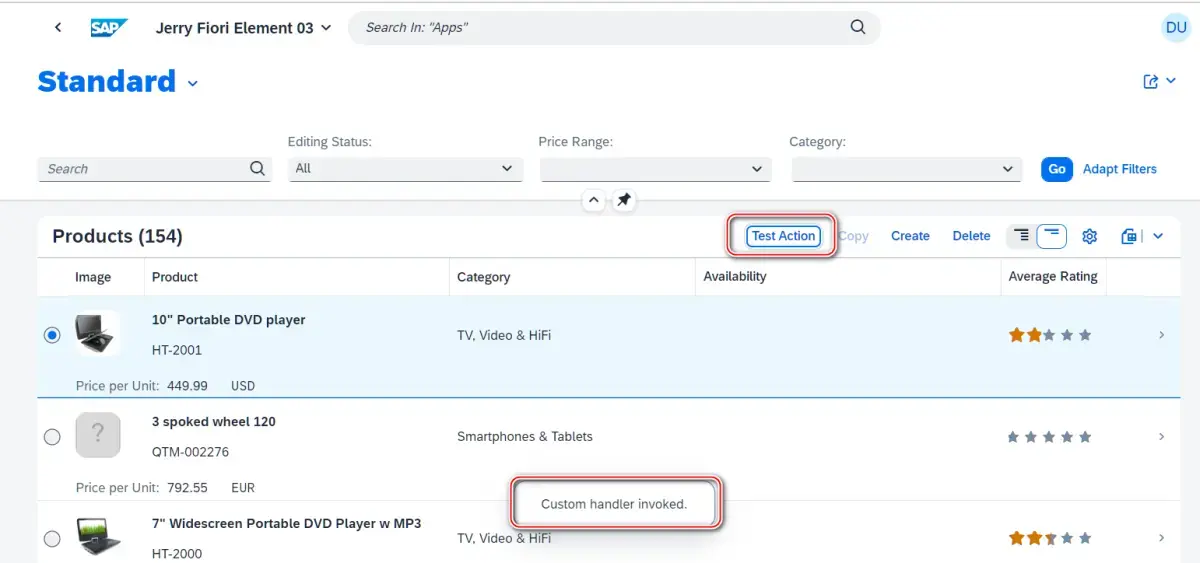Click the product ID HT-2000
1200x563 pixels.
[x=177, y=553]
